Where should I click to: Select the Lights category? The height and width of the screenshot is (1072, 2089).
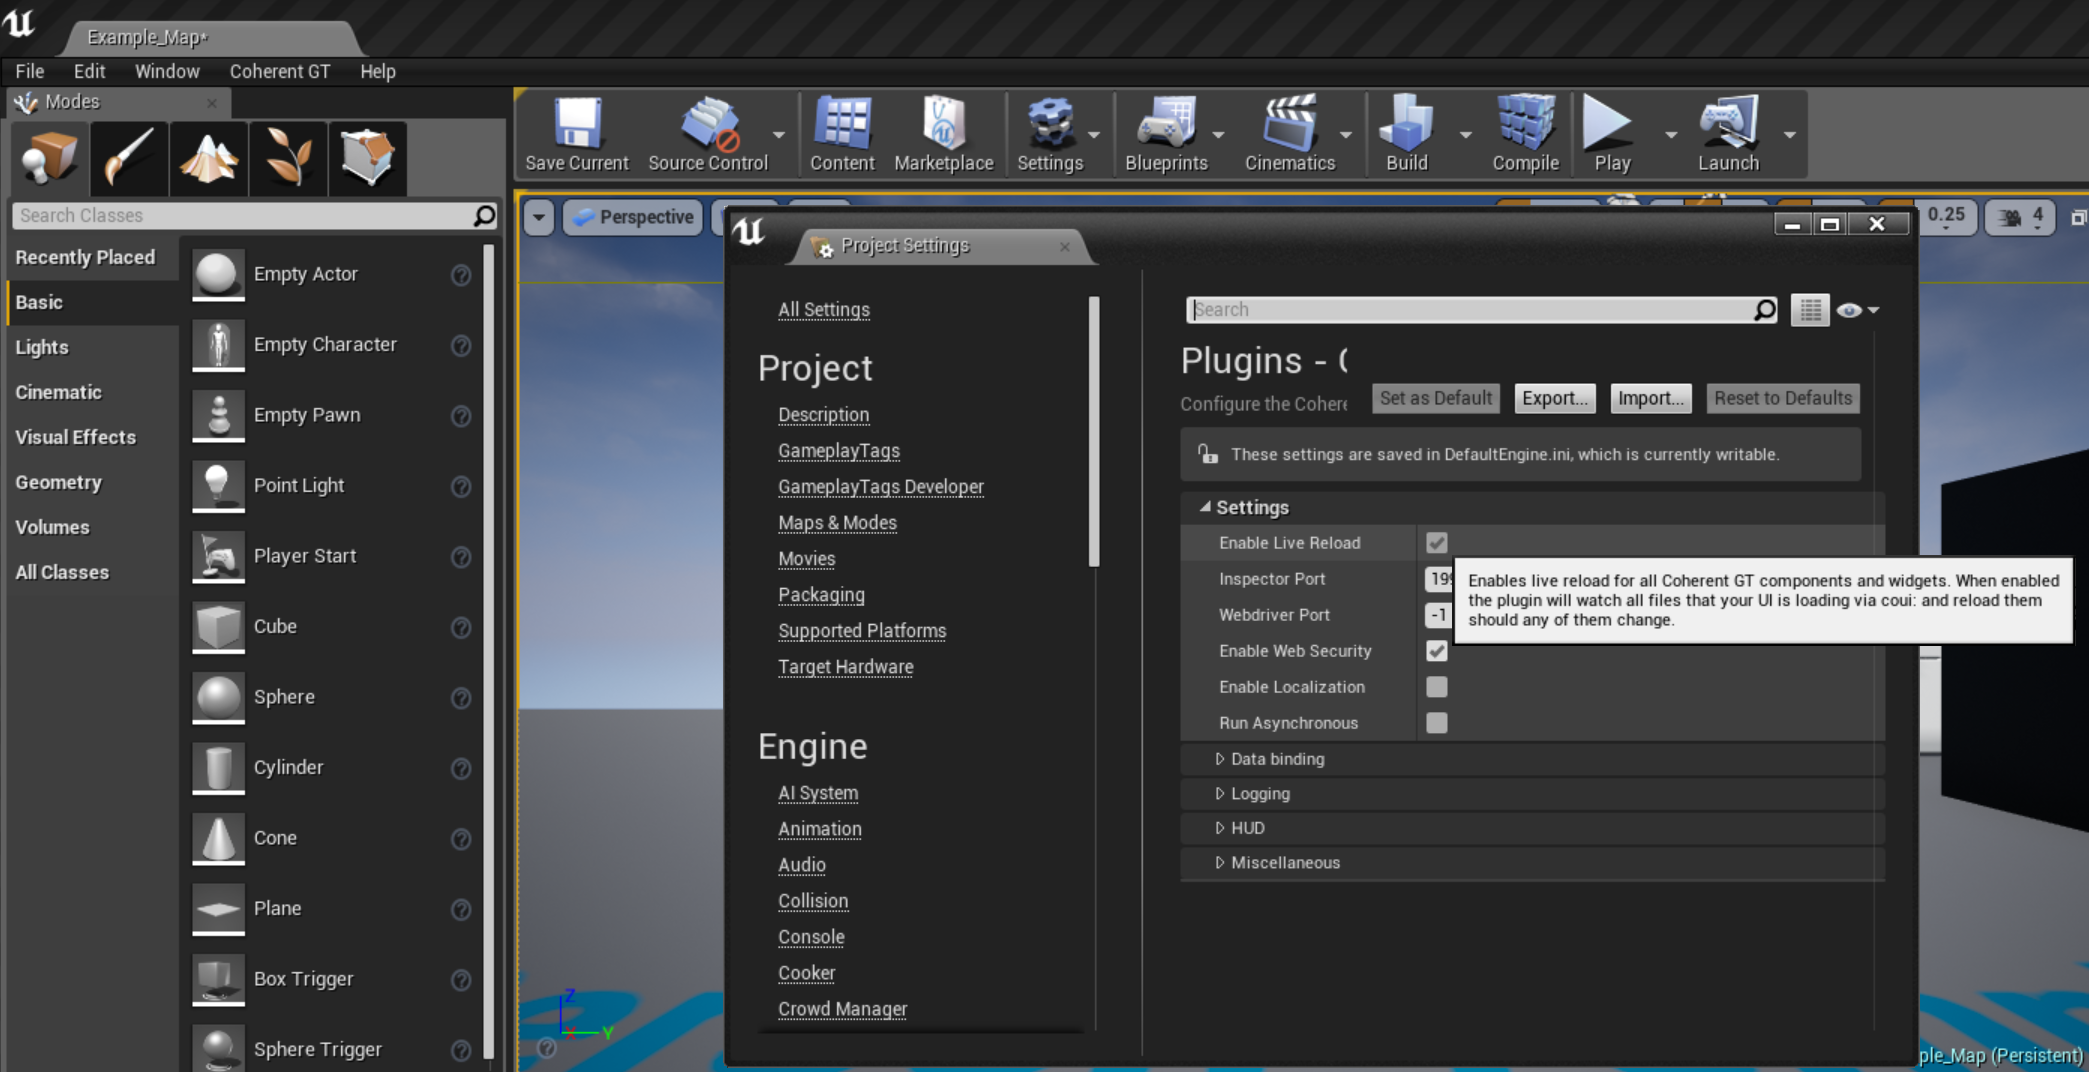(42, 347)
